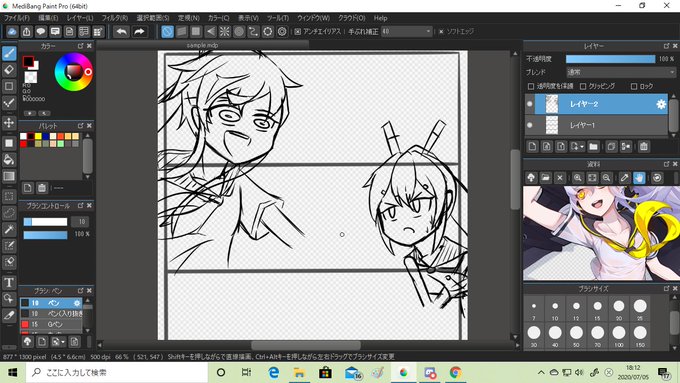Switch to the sample.mdp tab
The width and height of the screenshot is (680, 383).
pyautogui.click(x=203, y=45)
